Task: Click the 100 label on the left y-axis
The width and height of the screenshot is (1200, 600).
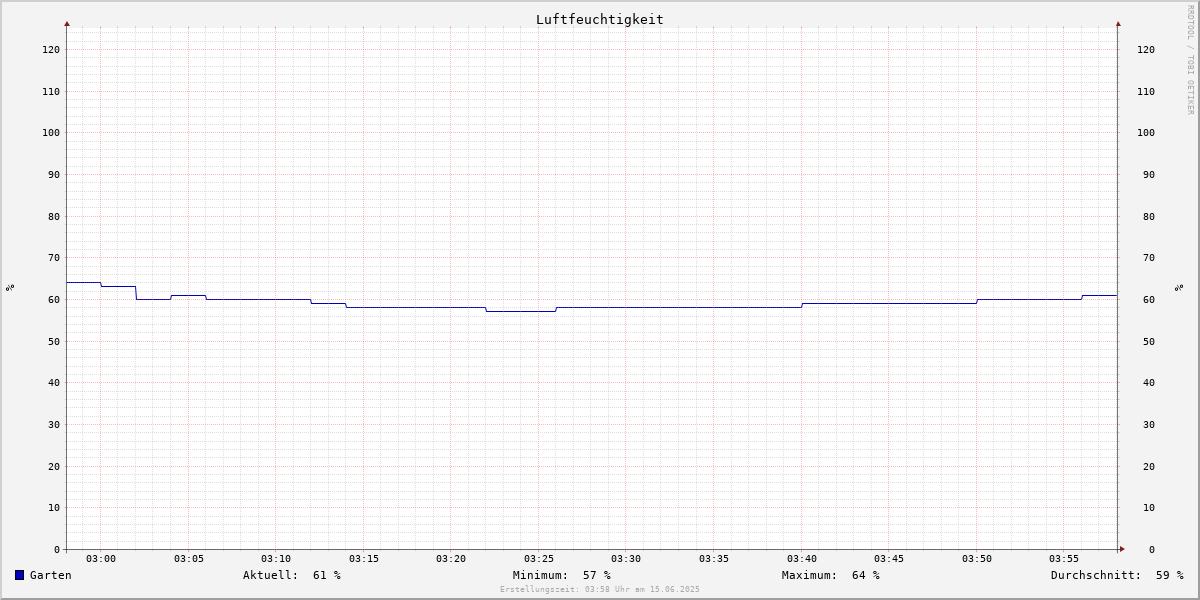Action: 51,132
